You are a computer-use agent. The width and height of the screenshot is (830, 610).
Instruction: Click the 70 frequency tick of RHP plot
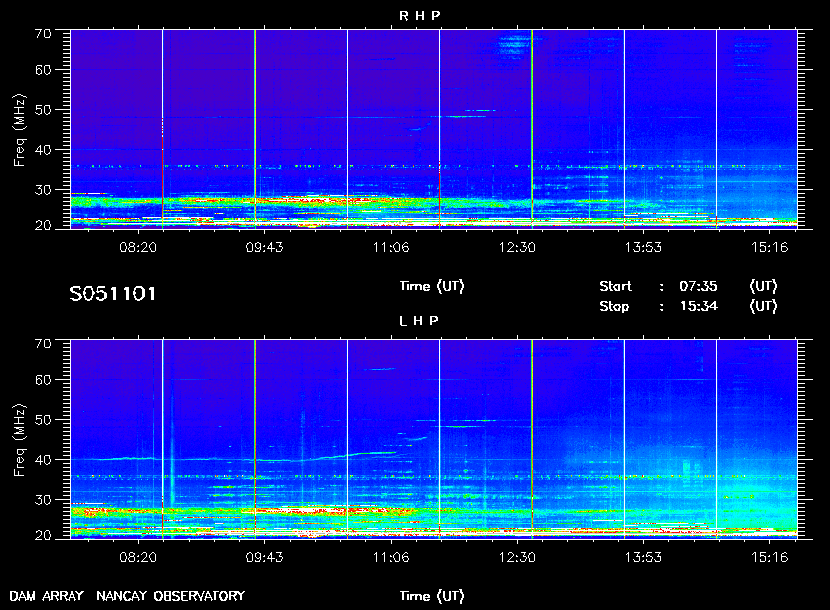click(43, 33)
